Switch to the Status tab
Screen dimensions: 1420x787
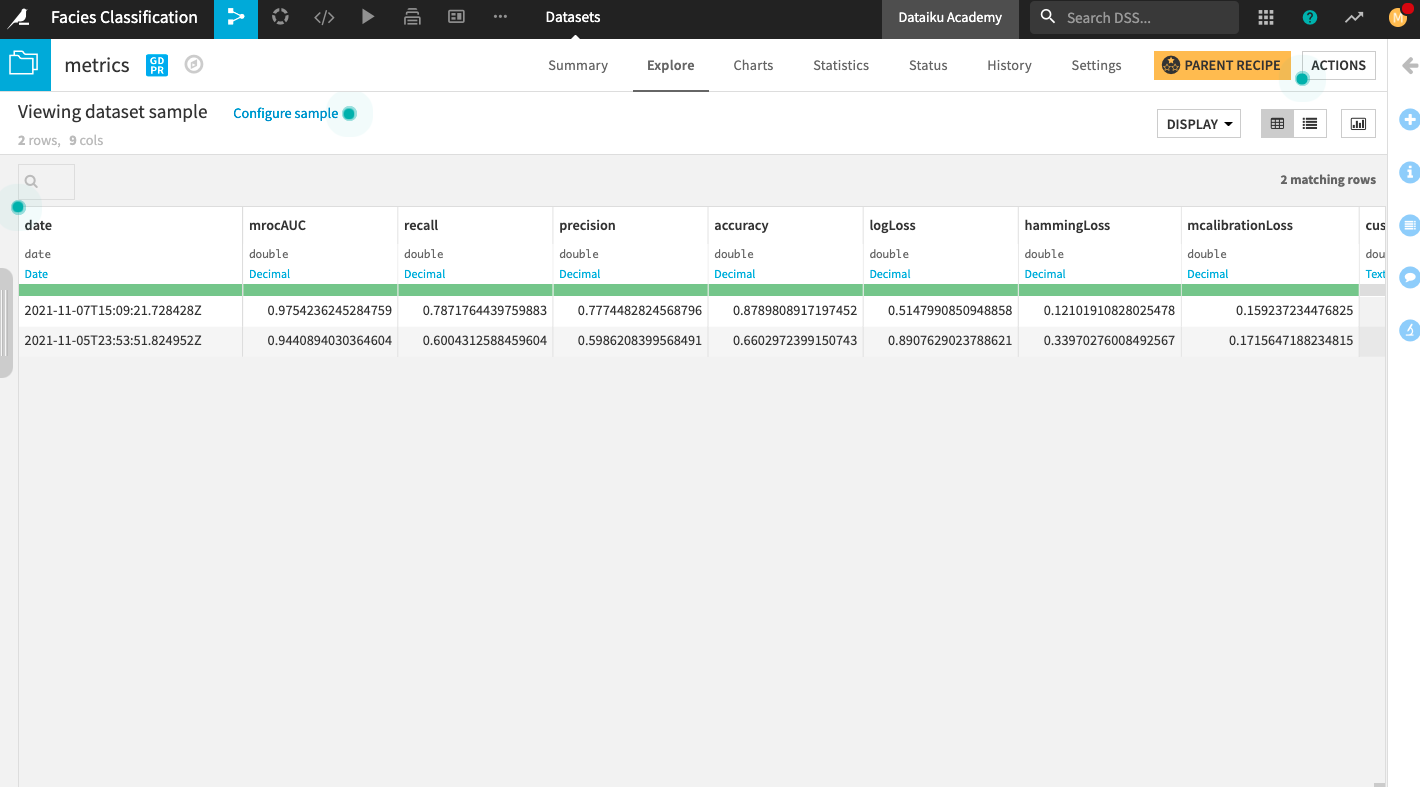tap(928, 65)
